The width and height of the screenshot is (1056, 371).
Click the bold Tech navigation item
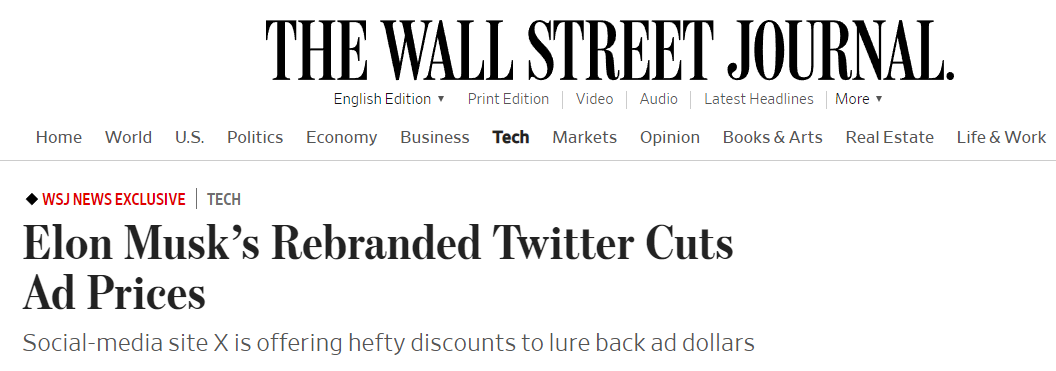(511, 137)
